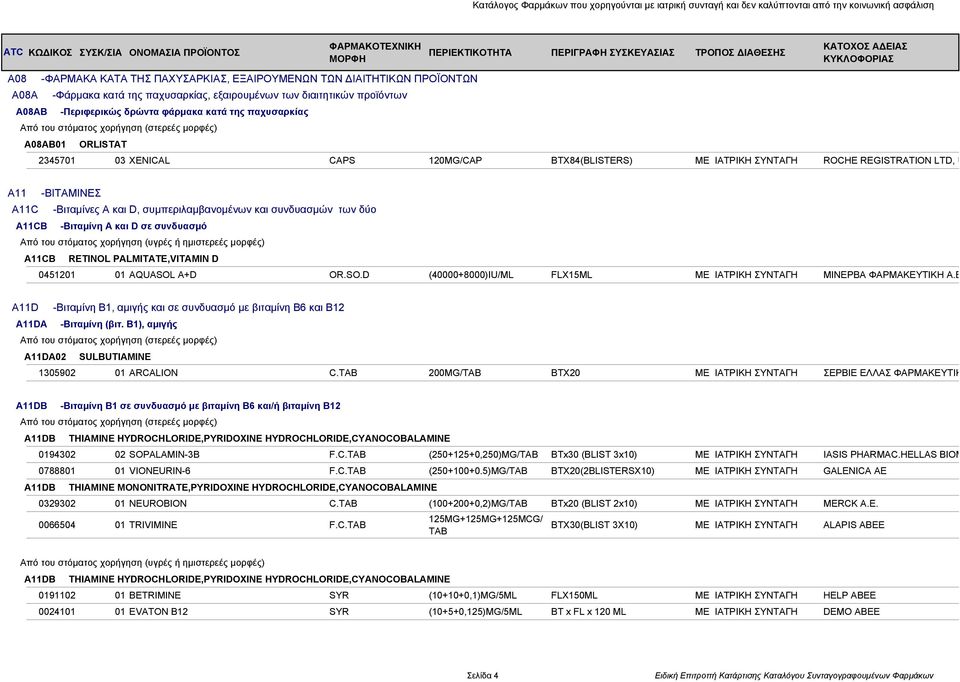Select the A08AB peripherally acting heading

click(x=162, y=112)
